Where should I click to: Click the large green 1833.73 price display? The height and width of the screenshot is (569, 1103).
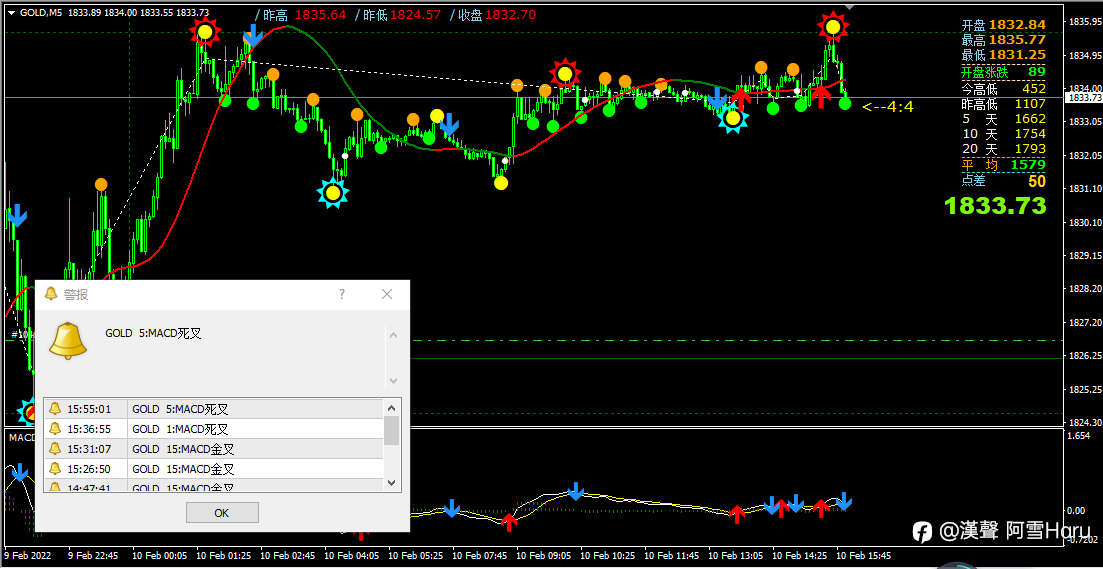tap(995, 205)
